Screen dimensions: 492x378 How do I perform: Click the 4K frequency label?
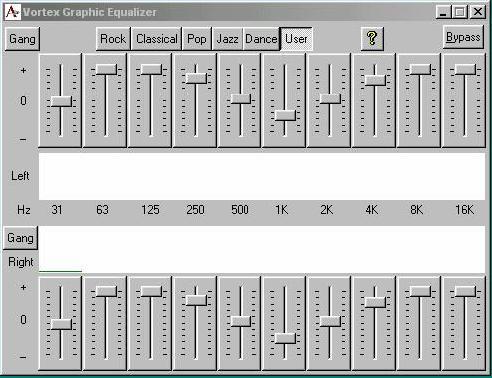(372, 210)
